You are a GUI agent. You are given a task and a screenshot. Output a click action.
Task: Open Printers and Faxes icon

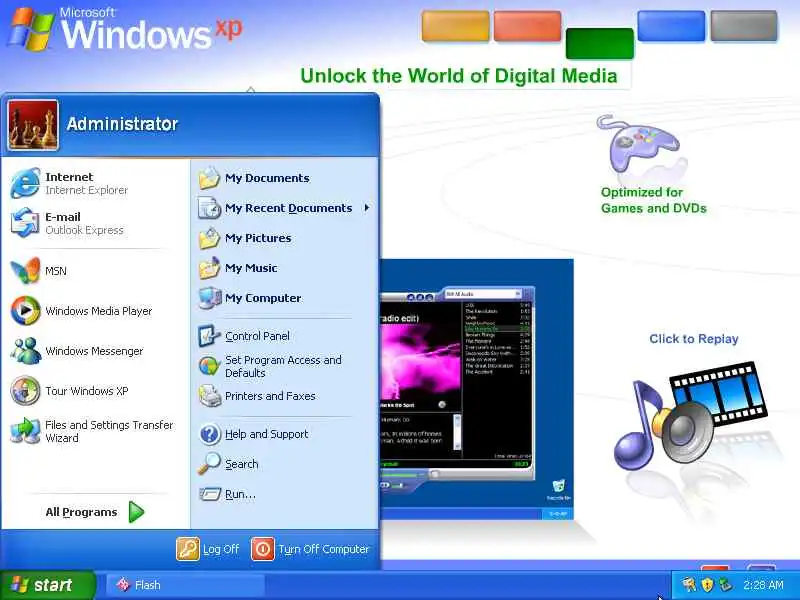209,396
